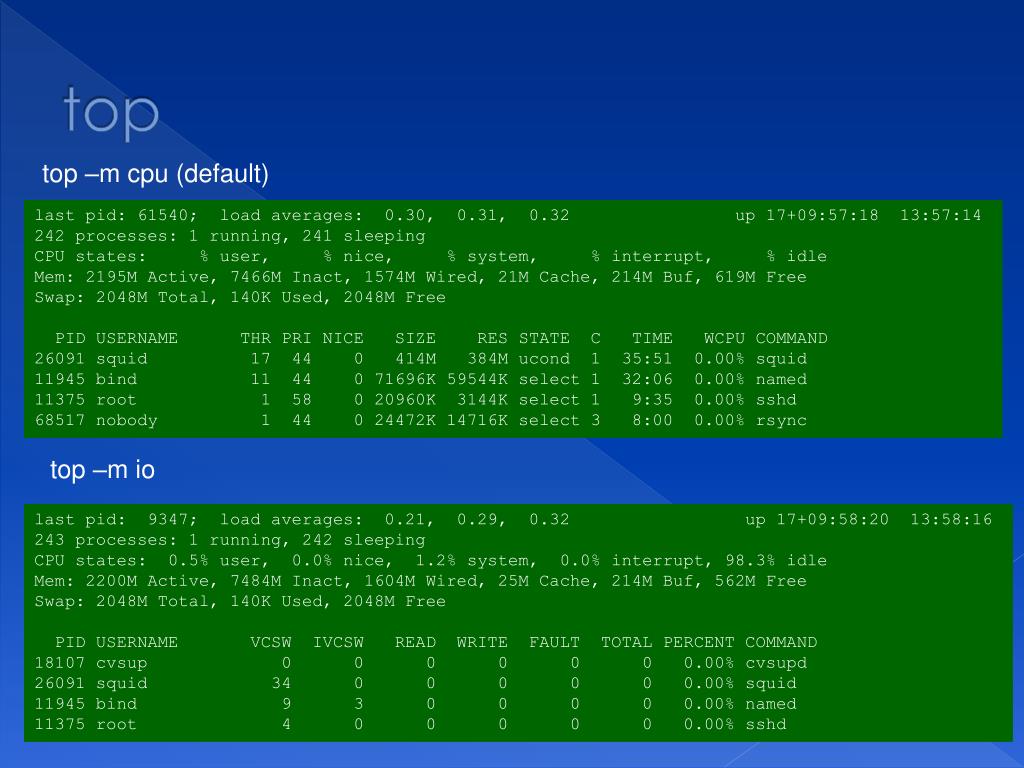Click the RES column header

tap(492, 338)
